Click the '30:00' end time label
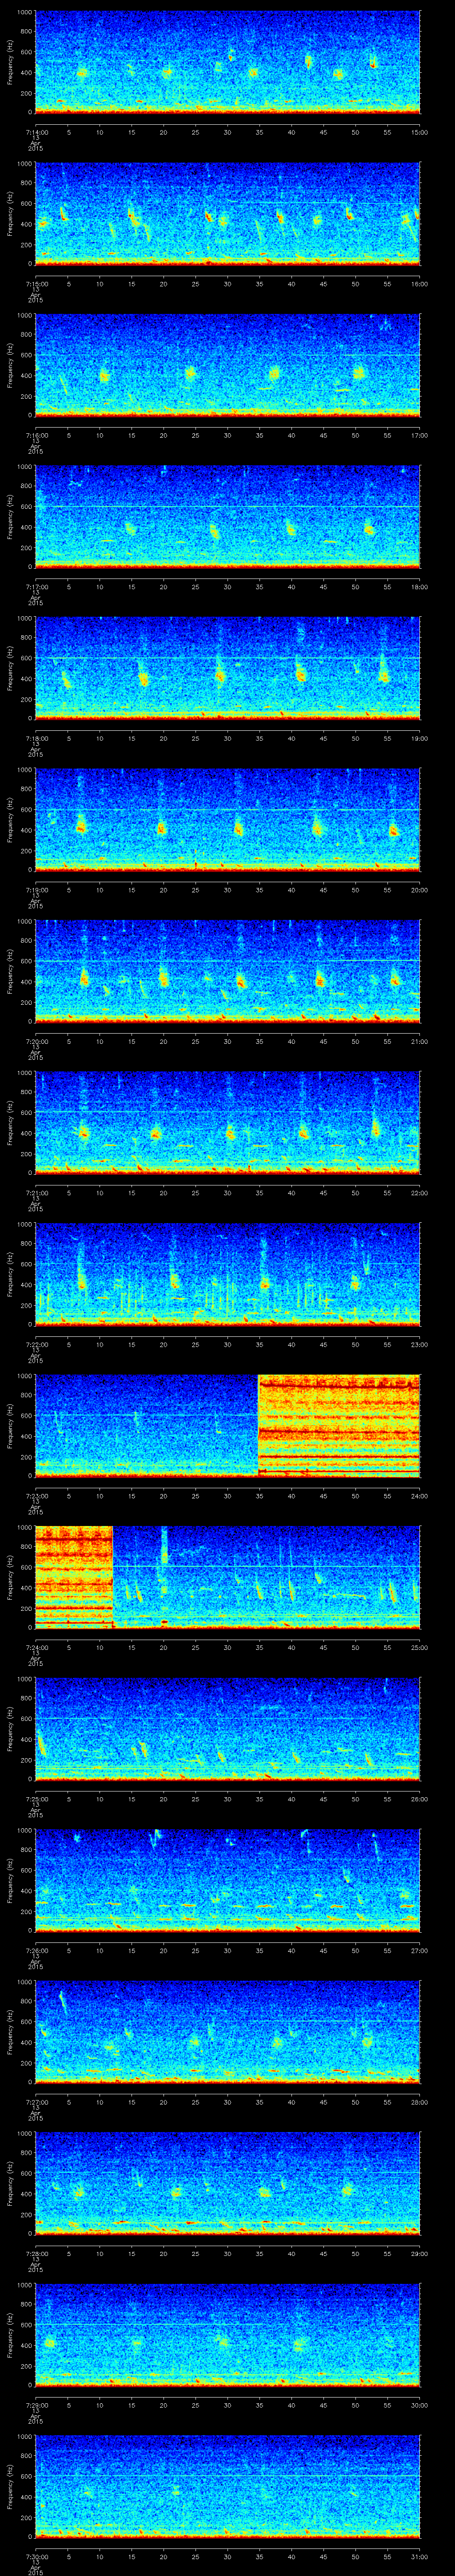 point(419,2405)
